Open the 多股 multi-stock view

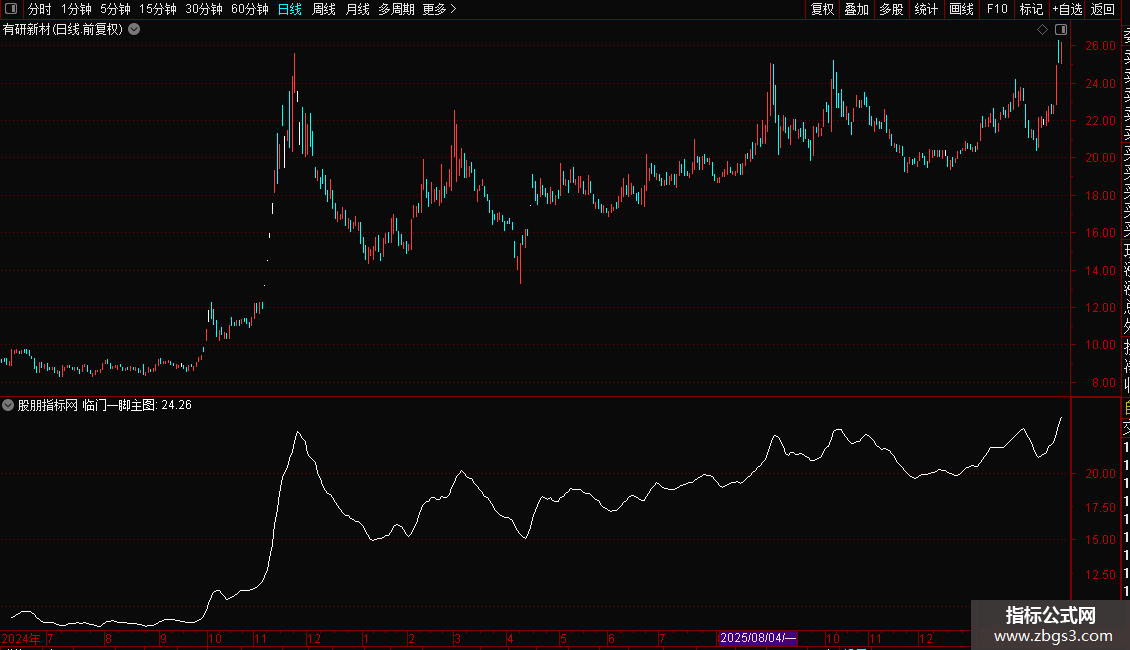click(x=891, y=9)
